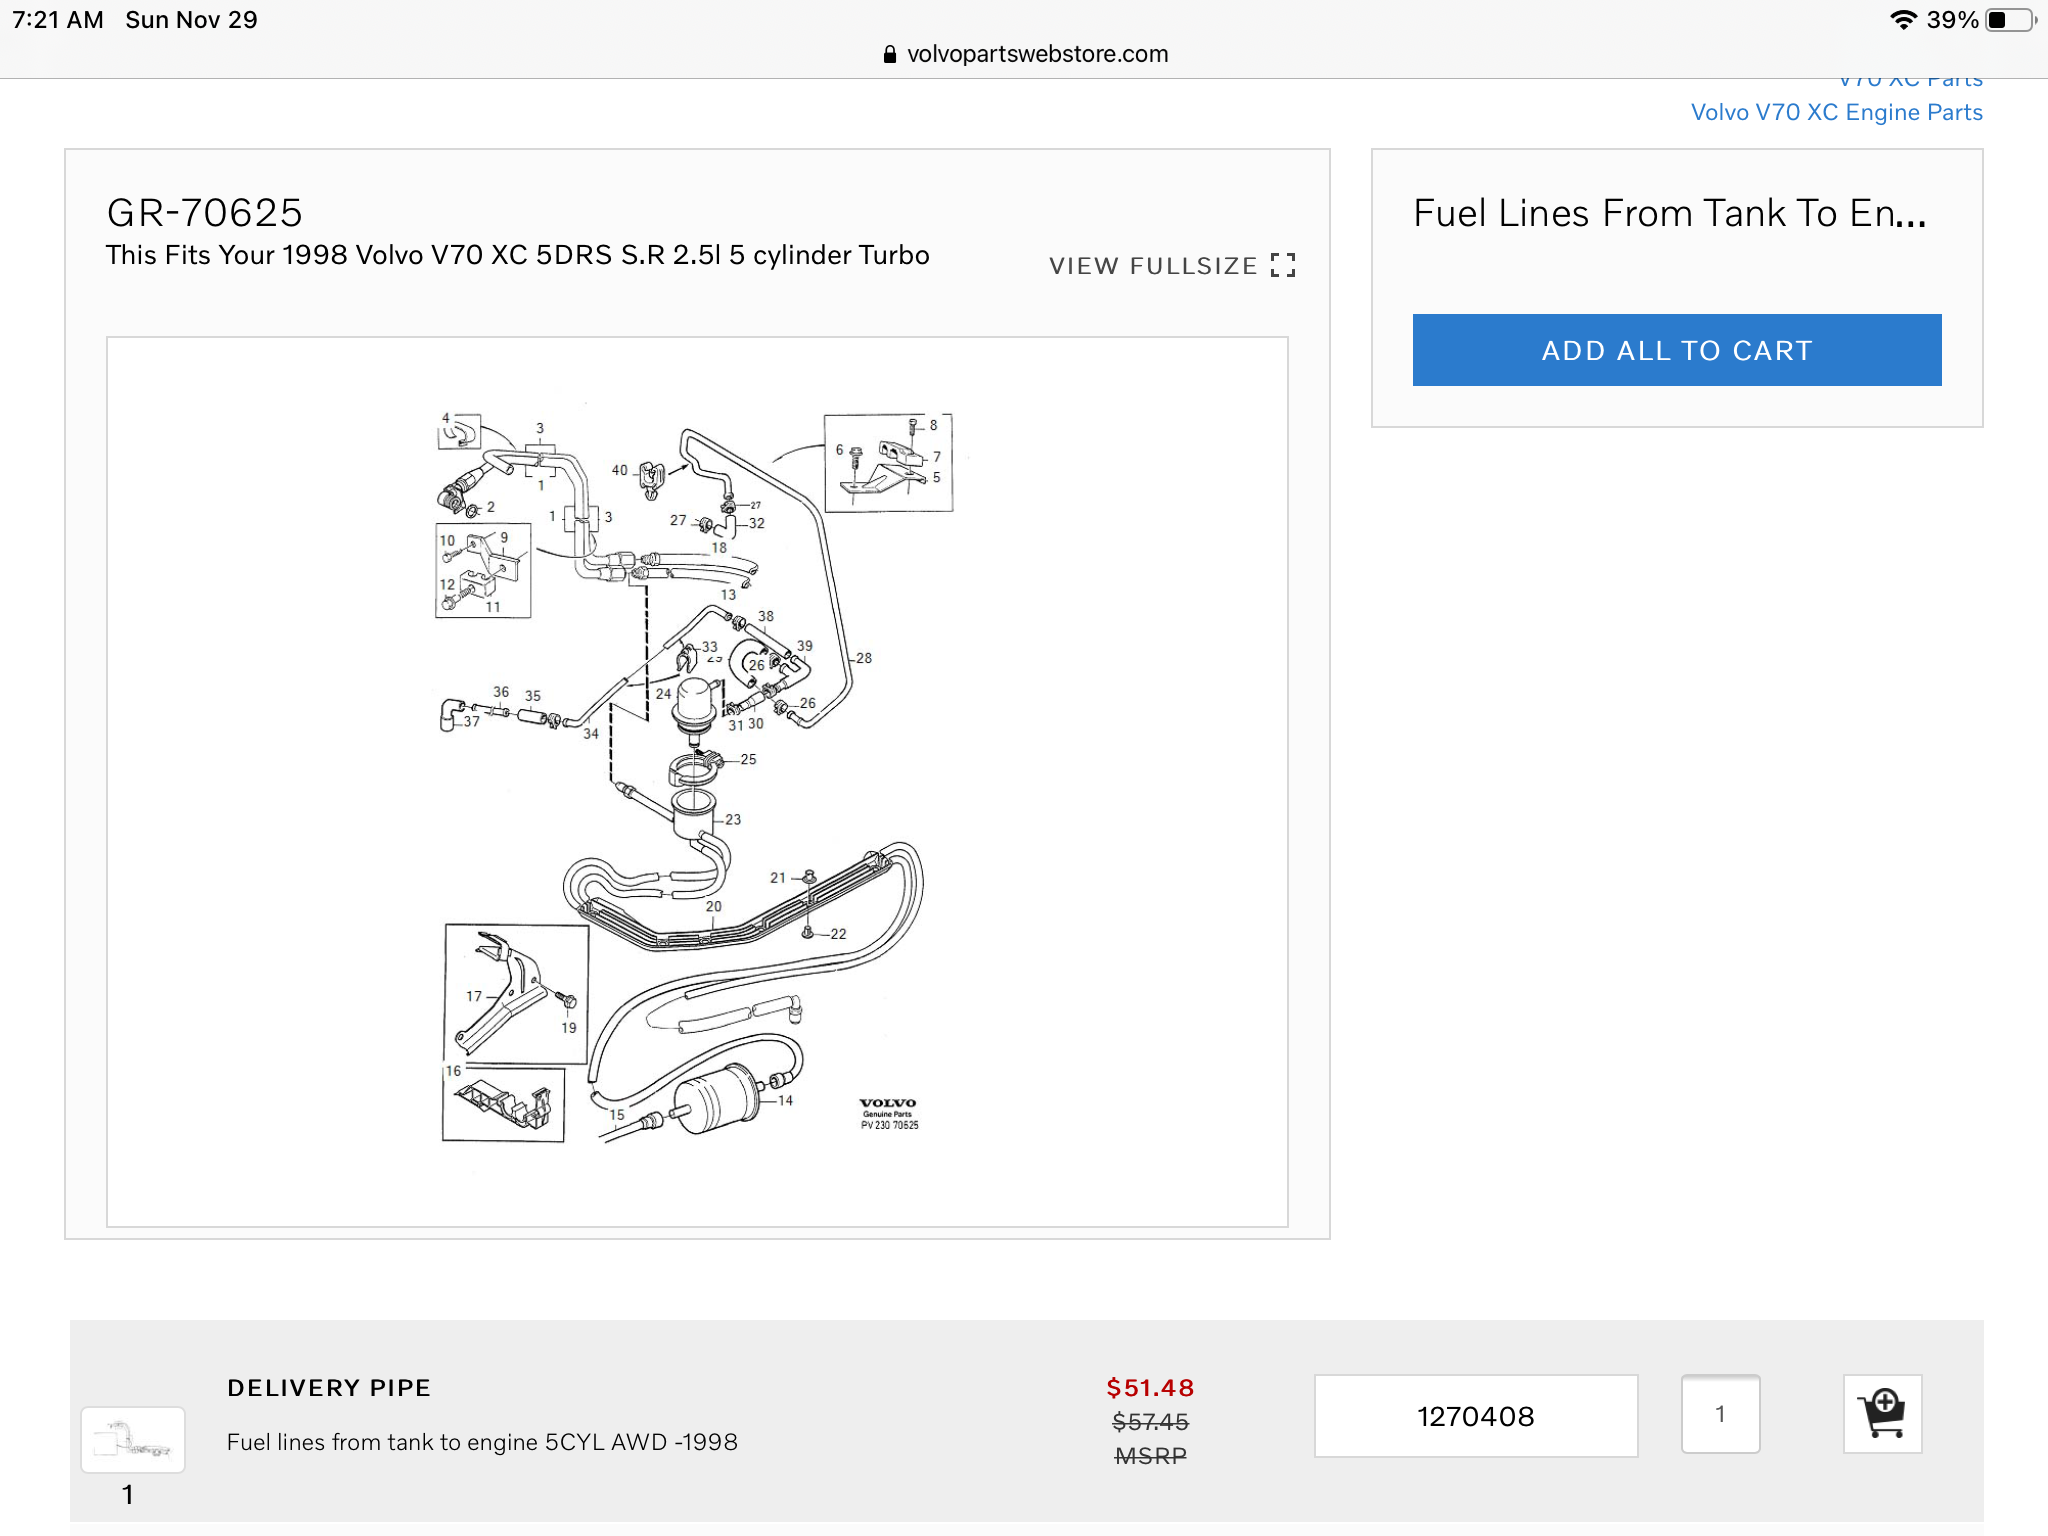The image size is (2048, 1536).
Task: Click the Fuel Lines From Tank heading
Action: tap(1669, 214)
